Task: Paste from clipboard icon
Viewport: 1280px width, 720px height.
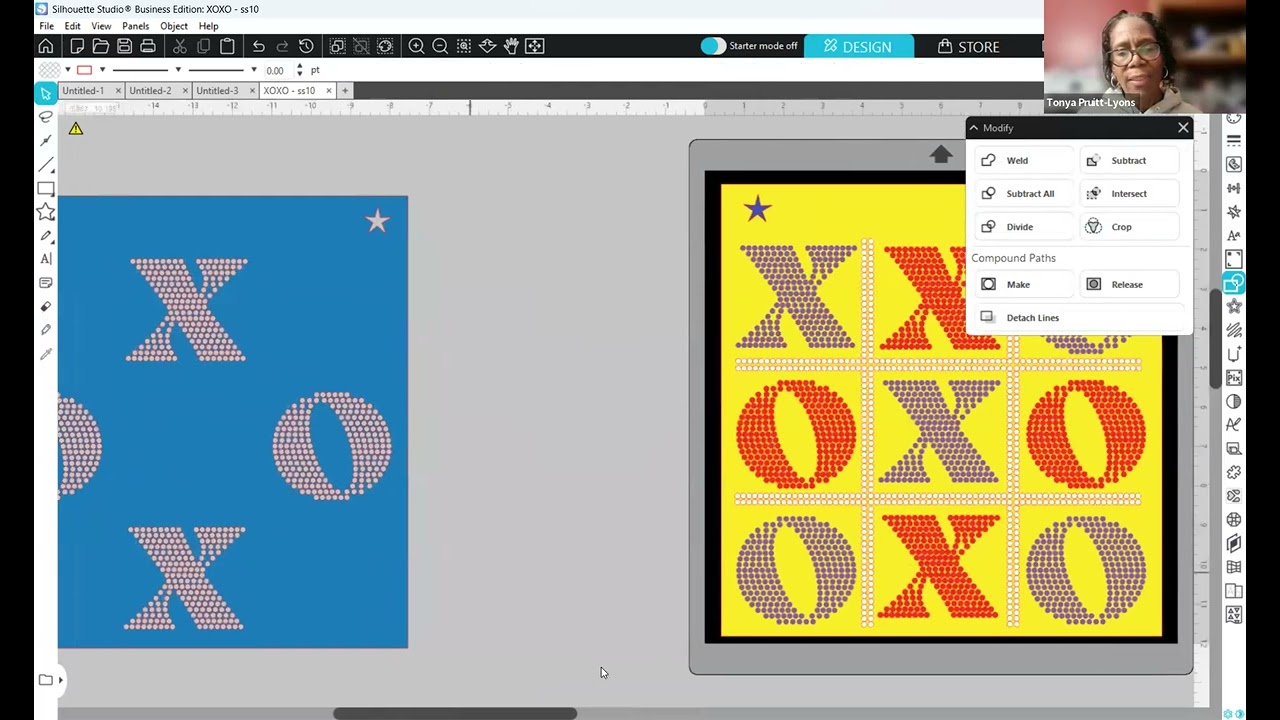Action: (227, 46)
